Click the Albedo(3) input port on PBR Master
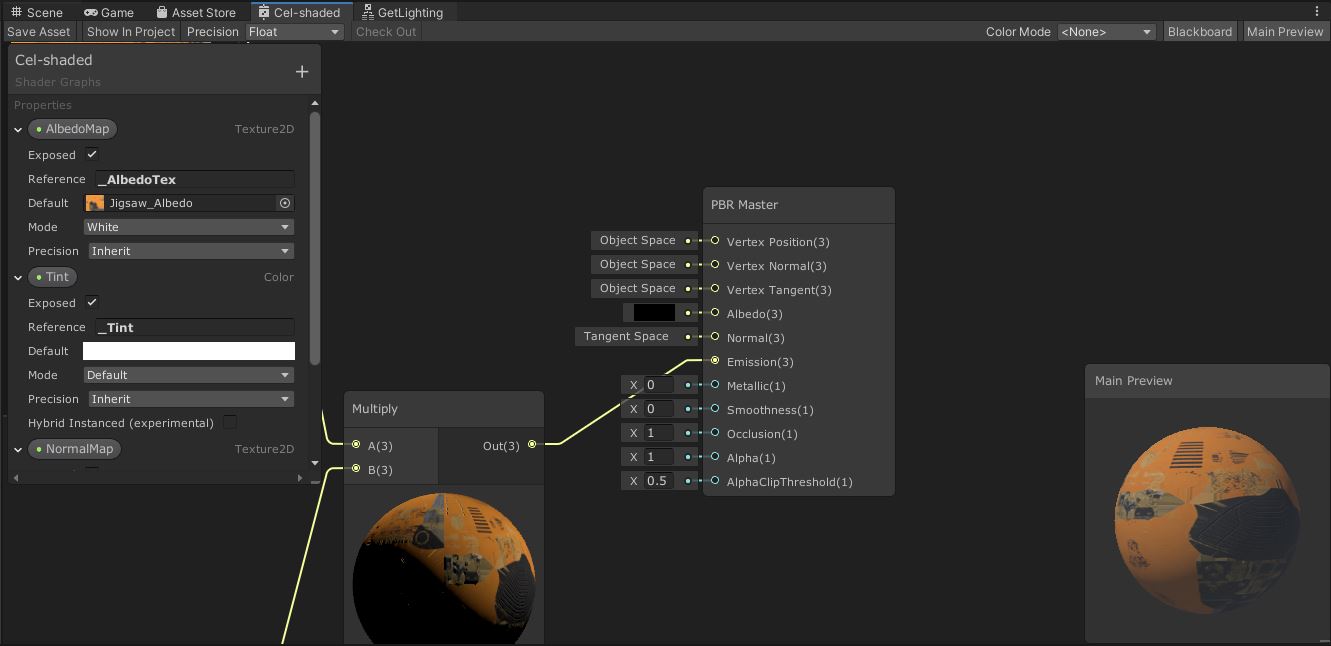Screen dimensions: 1331x646 (x=714, y=313)
